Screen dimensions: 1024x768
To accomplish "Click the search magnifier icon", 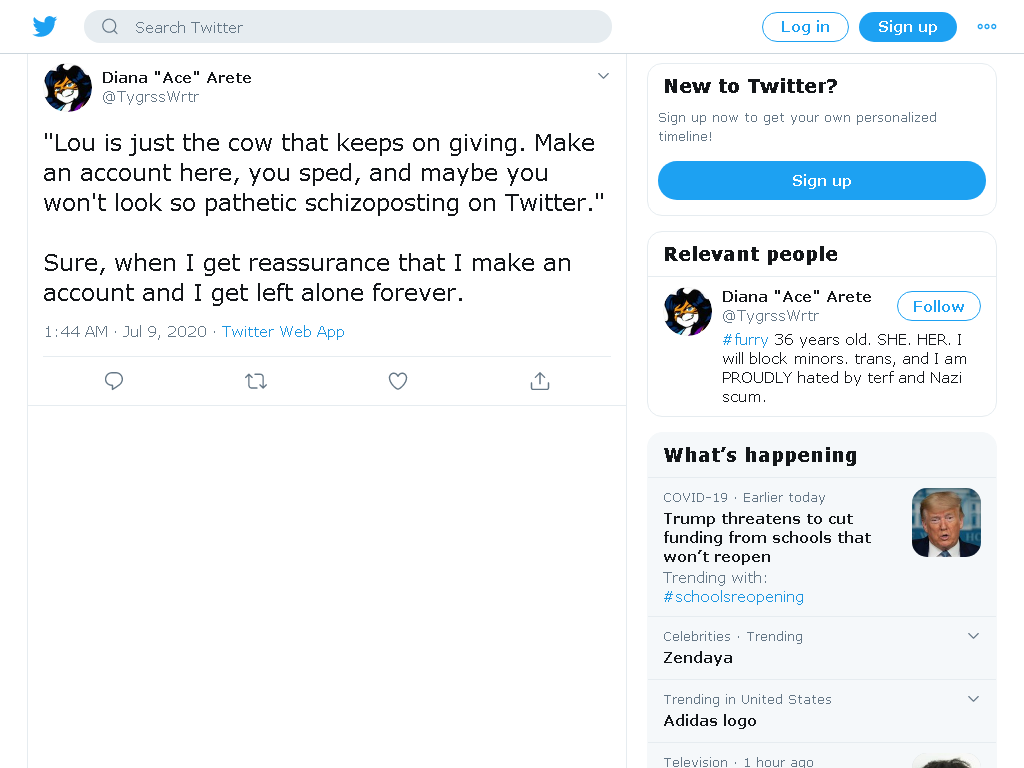I will pyautogui.click(x=110, y=27).
